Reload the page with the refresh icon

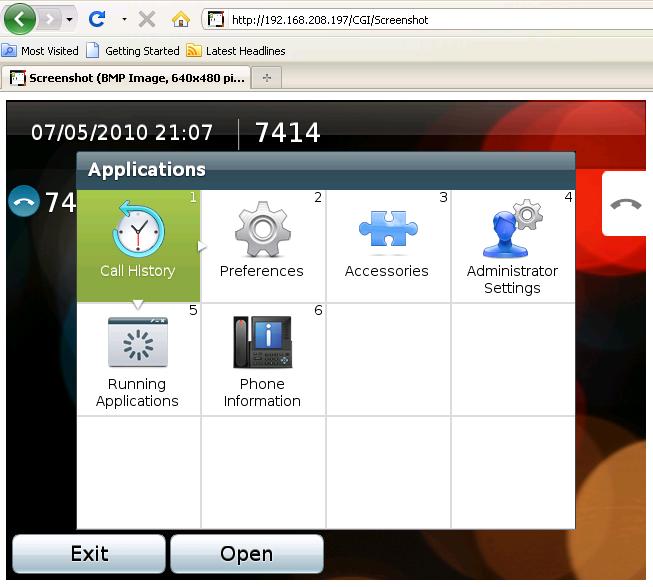[x=97, y=19]
